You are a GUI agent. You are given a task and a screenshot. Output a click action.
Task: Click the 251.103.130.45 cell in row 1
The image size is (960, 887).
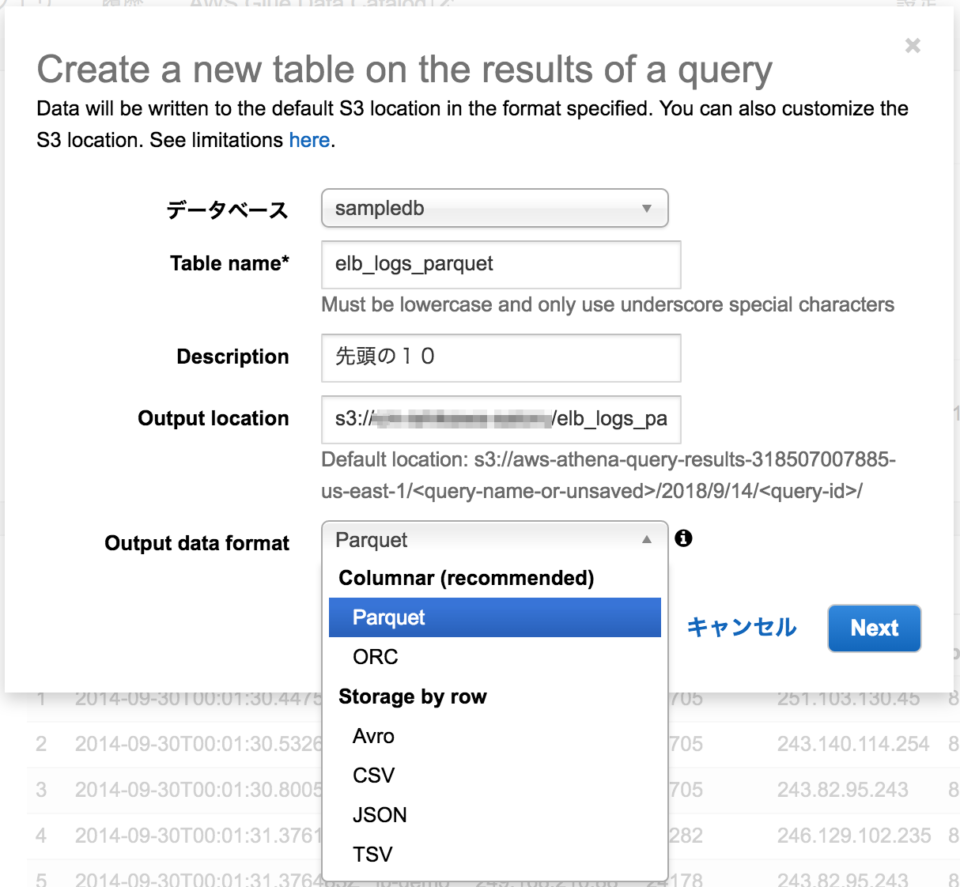847,699
